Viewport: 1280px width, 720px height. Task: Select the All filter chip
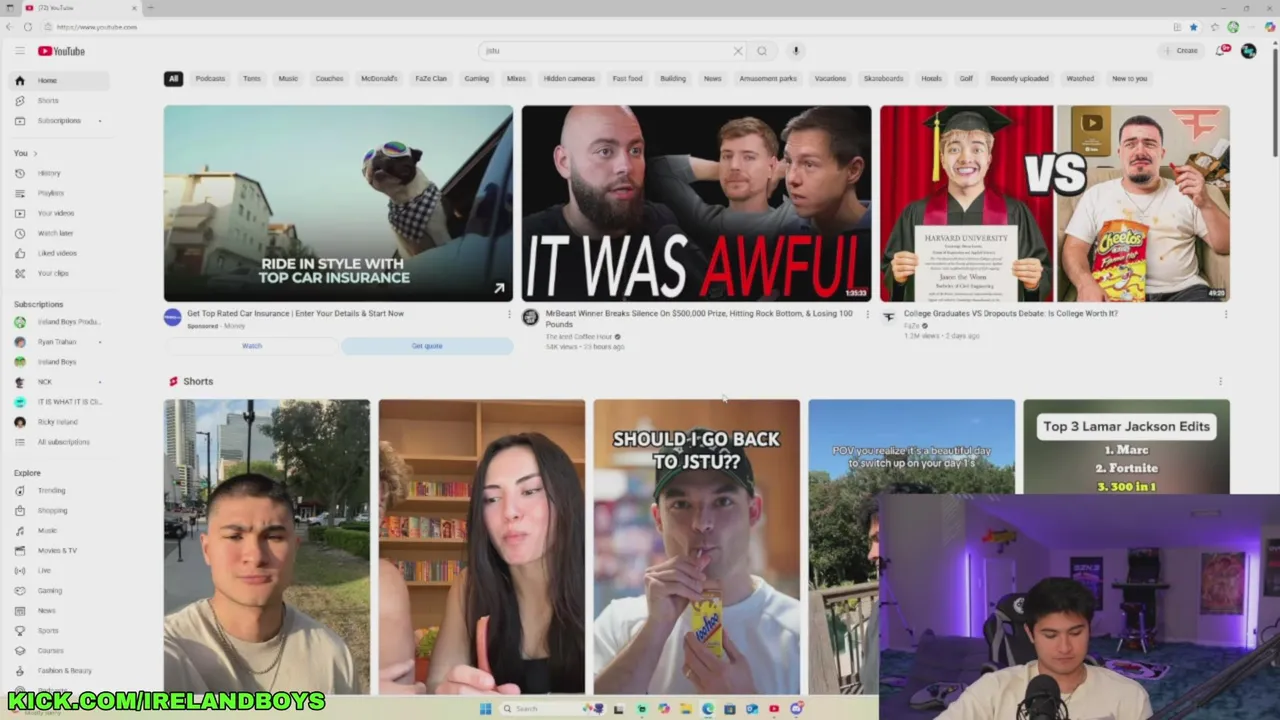click(x=173, y=78)
